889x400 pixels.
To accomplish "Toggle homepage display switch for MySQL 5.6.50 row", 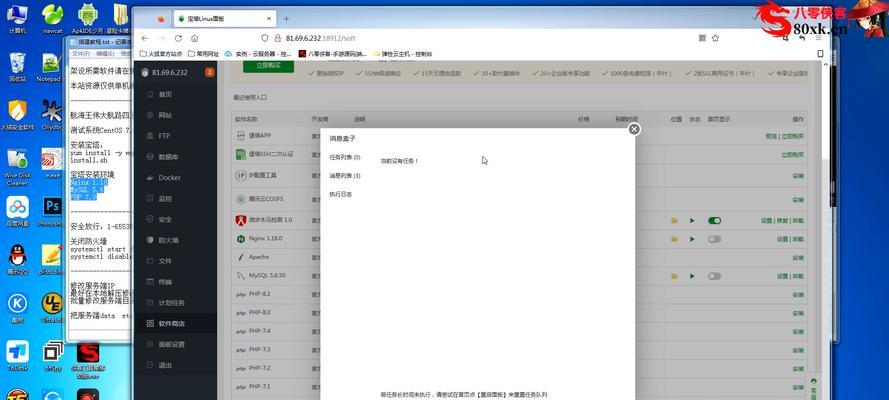I will (x=714, y=276).
